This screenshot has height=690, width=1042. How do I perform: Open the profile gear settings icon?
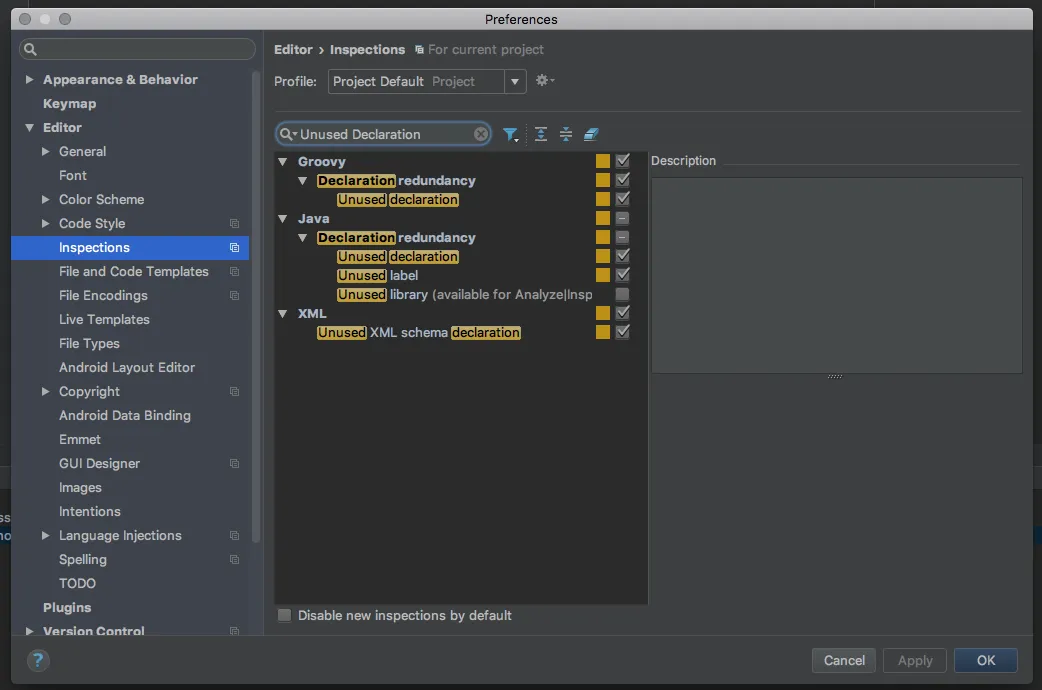coord(543,81)
